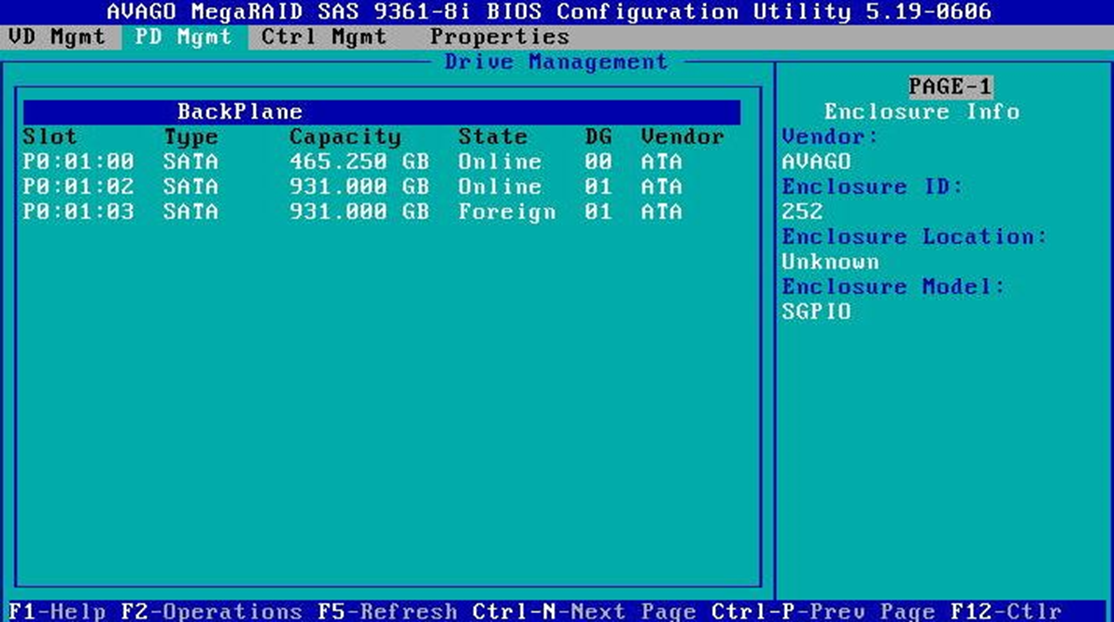The image size is (1114, 622).
Task: Switch to the Ctrl Mgmt tab
Action: click(x=323, y=37)
